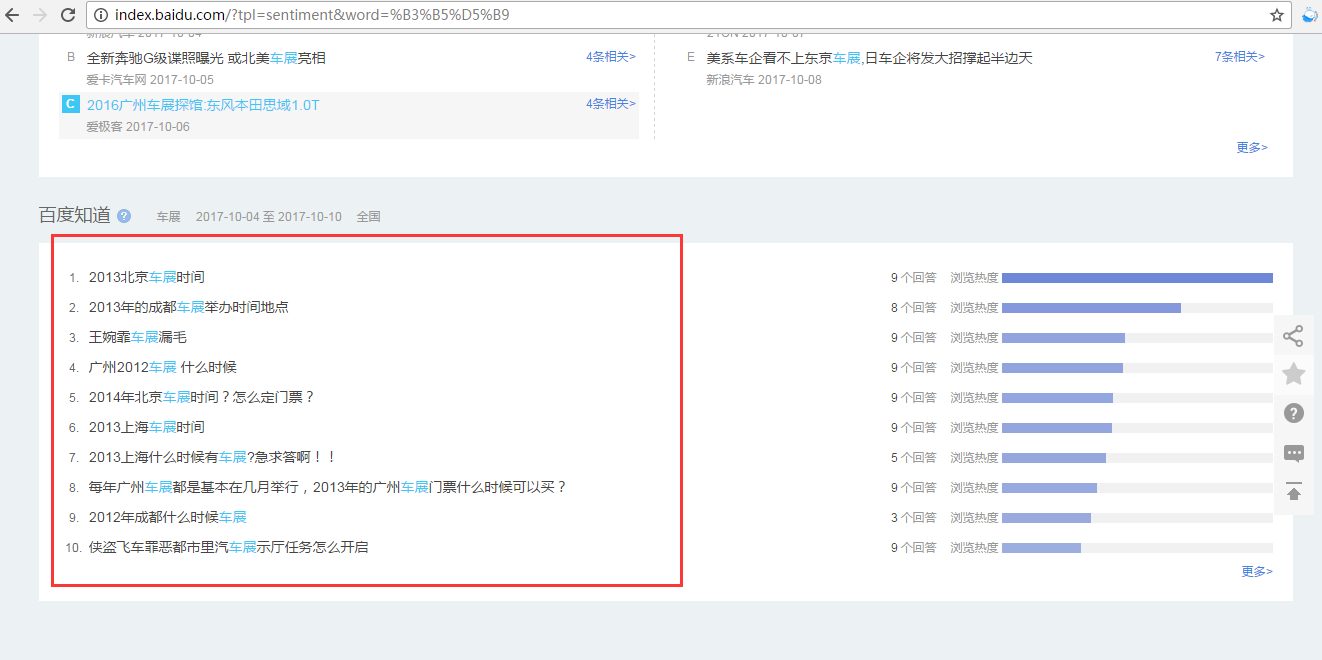Click the blue C news marker
Viewport: 1322px width, 660px height.
click(70, 104)
